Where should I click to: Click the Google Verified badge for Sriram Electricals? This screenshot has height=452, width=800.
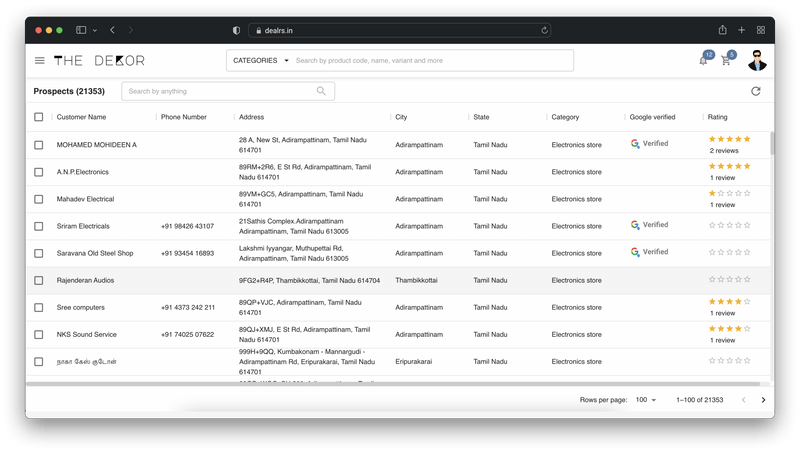pyautogui.click(x=649, y=225)
